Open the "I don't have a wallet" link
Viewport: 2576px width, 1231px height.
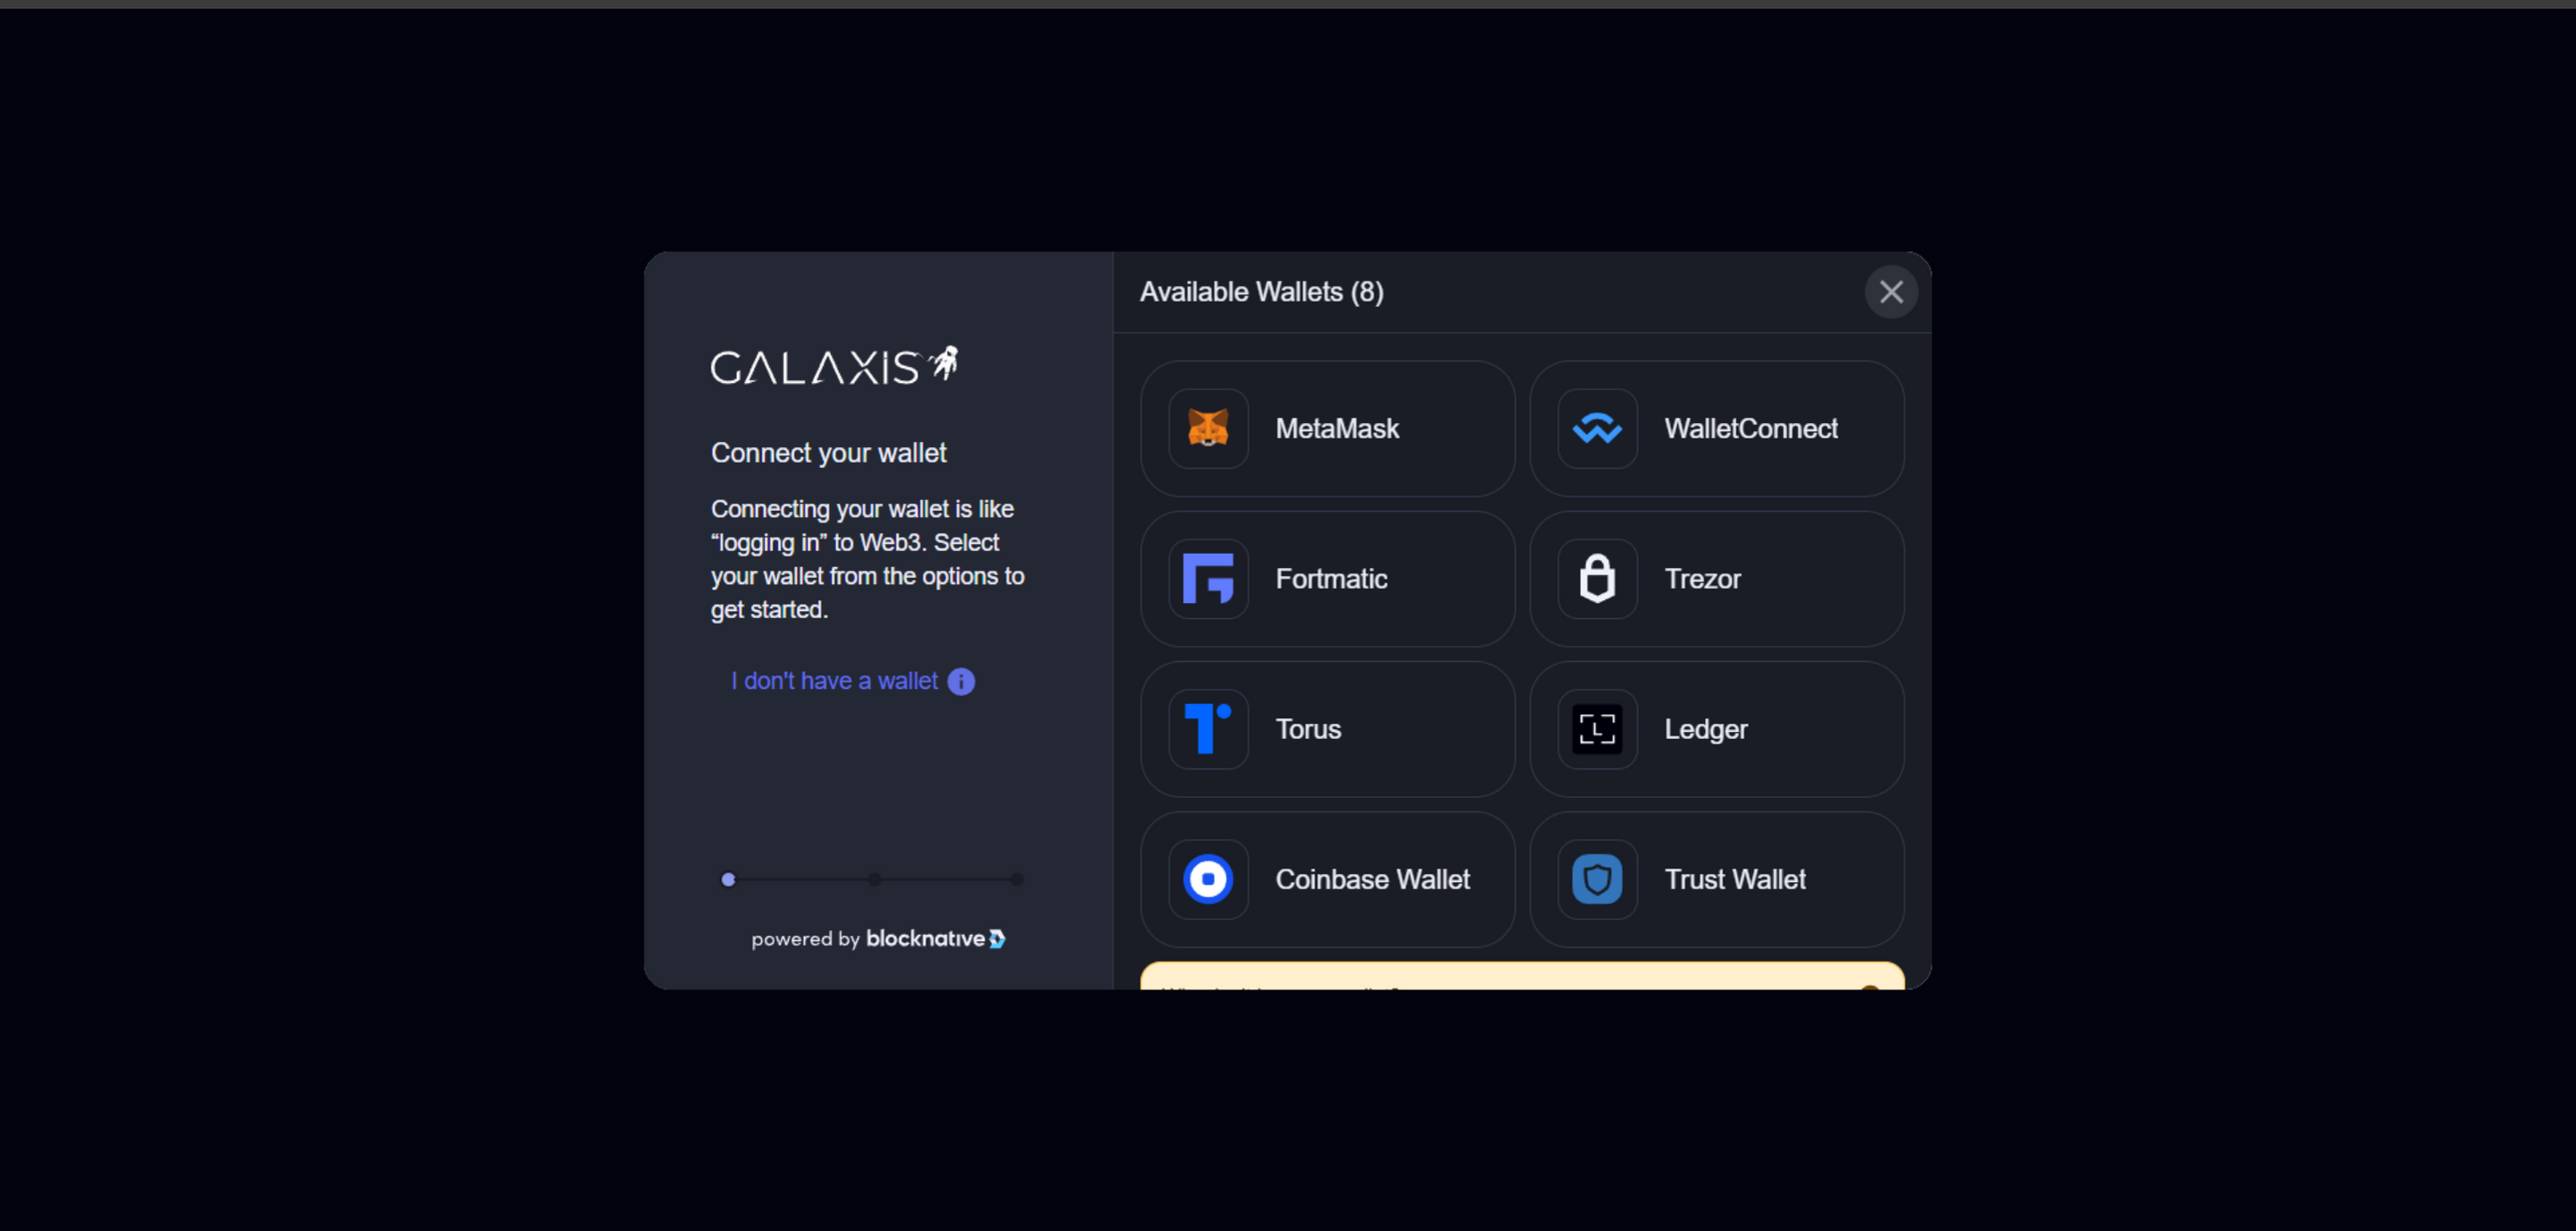pyautogui.click(x=835, y=681)
